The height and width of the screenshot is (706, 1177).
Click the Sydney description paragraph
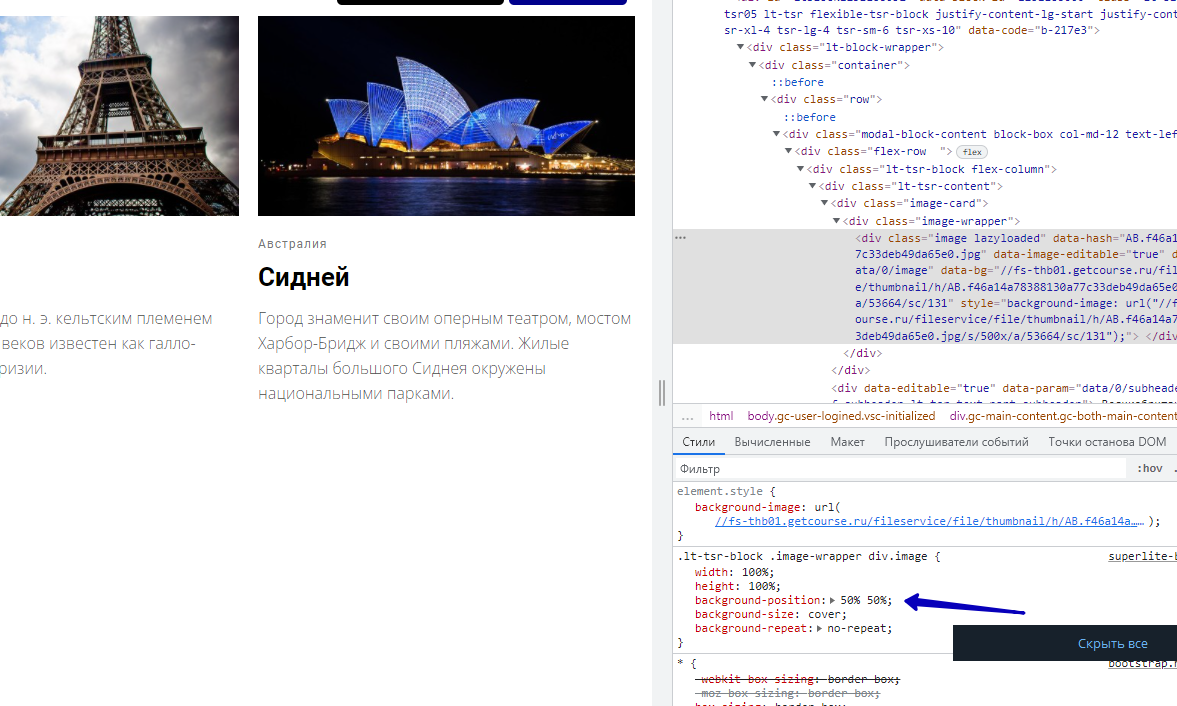[444, 356]
